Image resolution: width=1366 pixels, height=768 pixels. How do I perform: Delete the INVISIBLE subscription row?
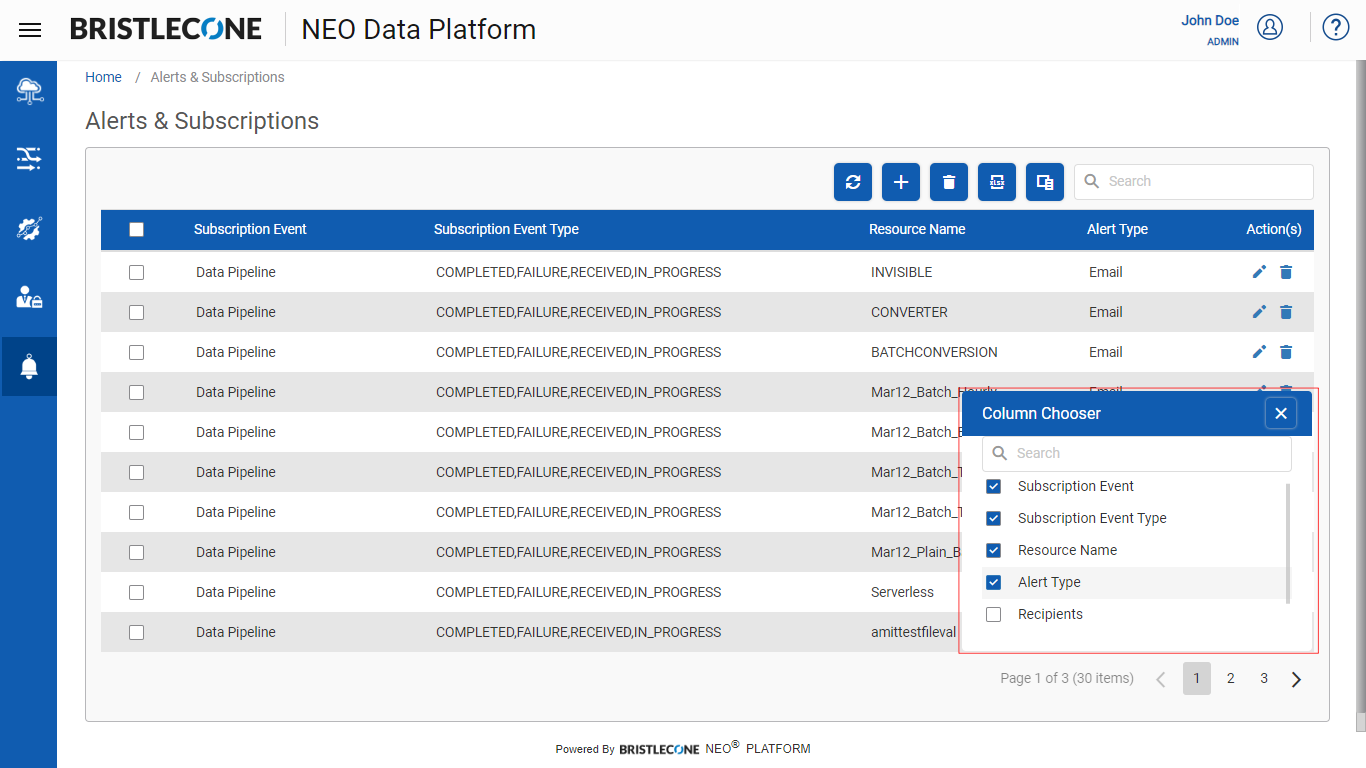[x=1286, y=272]
